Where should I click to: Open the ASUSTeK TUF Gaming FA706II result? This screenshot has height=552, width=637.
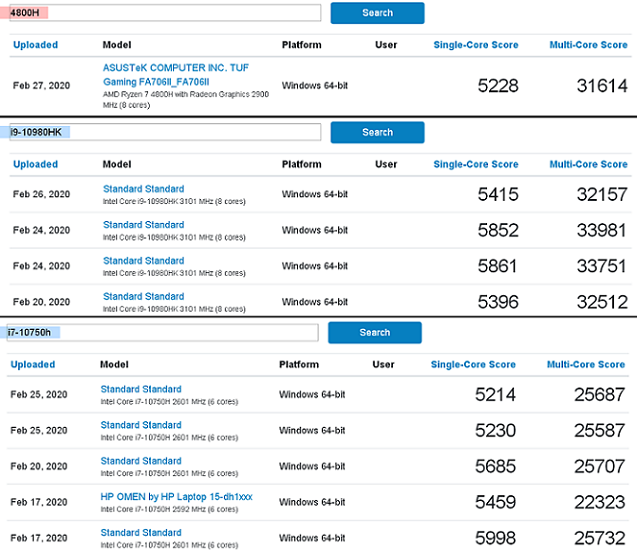pos(176,73)
